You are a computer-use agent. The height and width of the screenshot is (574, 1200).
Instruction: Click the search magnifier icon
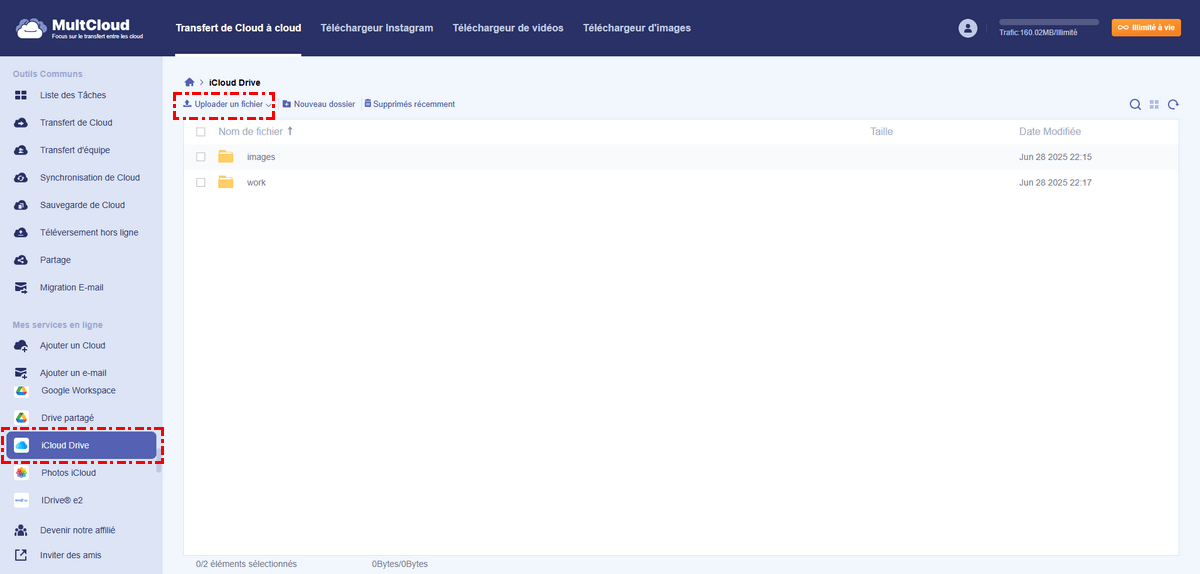click(1135, 104)
